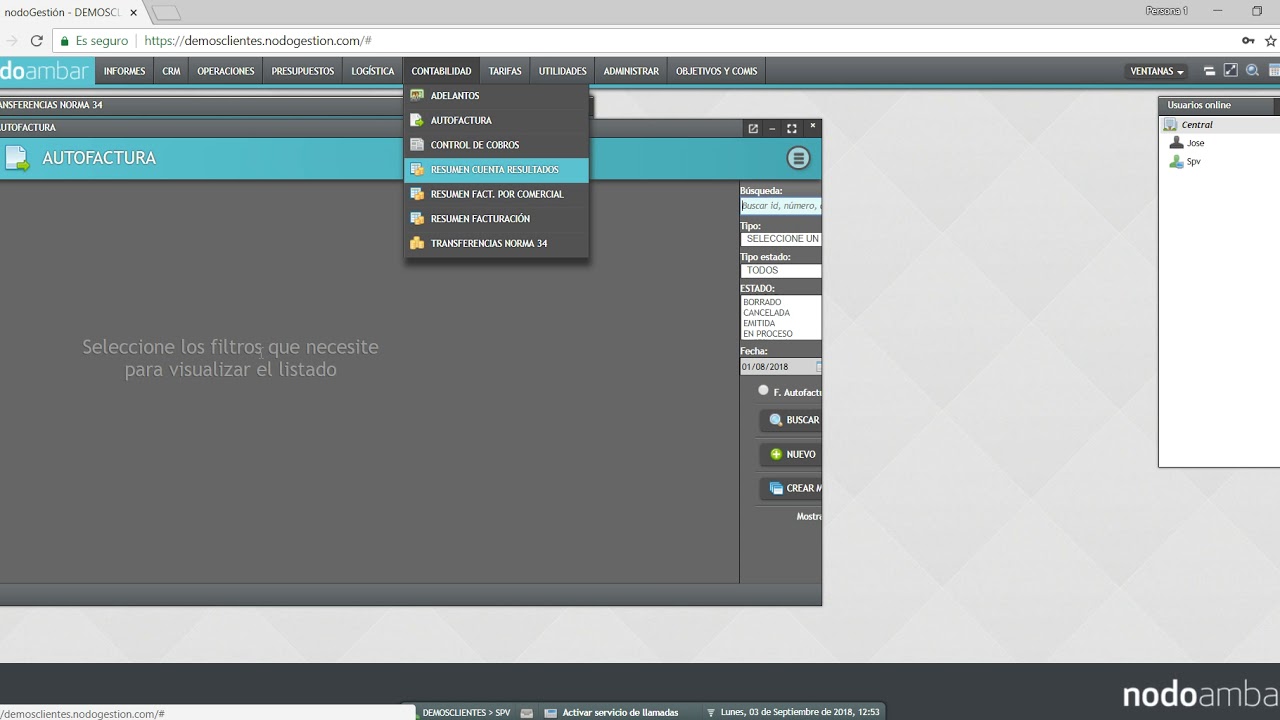Open the Utilidades menu
Image resolution: width=1280 pixels, height=720 pixels.
click(563, 71)
